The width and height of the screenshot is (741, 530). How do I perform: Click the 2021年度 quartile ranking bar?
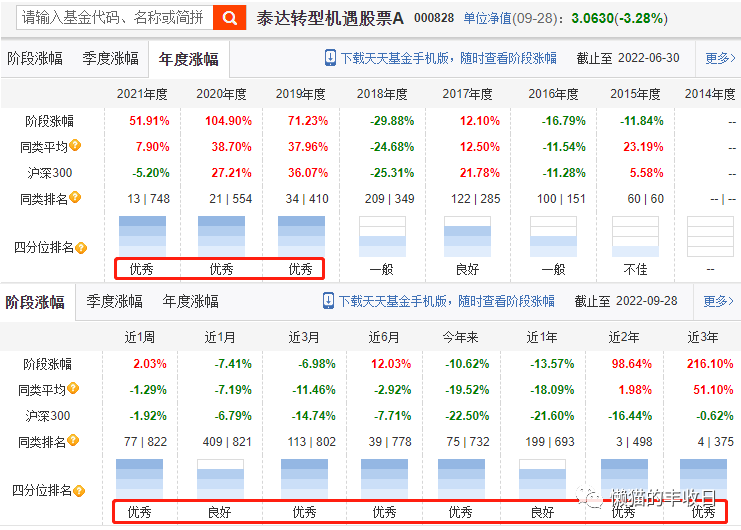click(142, 236)
